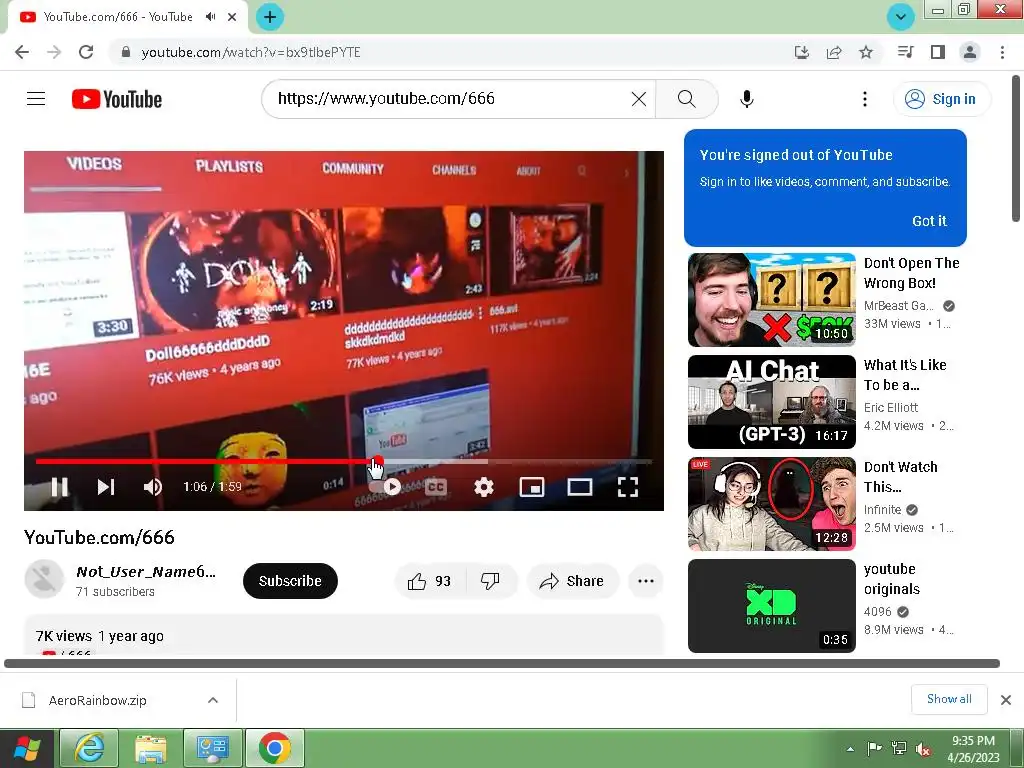
Task: Go back in Chrome
Action: pyautogui.click(x=22, y=52)
